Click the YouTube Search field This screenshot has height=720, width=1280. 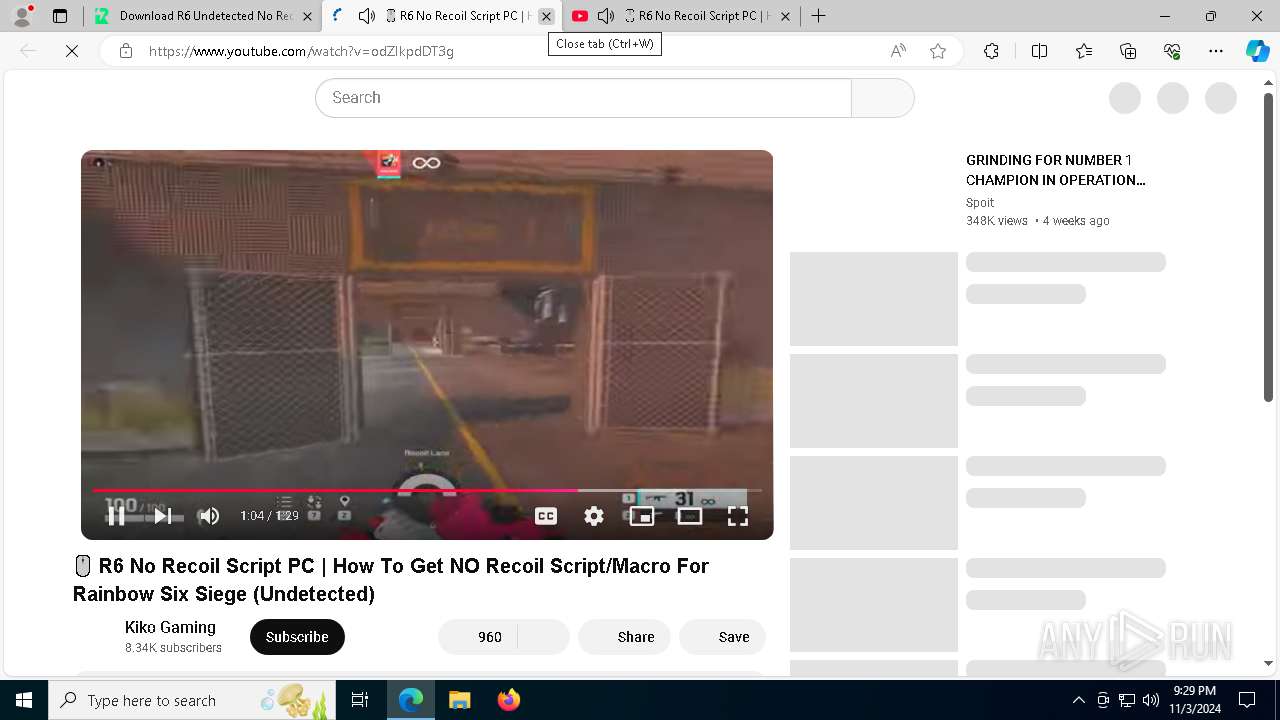(x=583, y=98)
